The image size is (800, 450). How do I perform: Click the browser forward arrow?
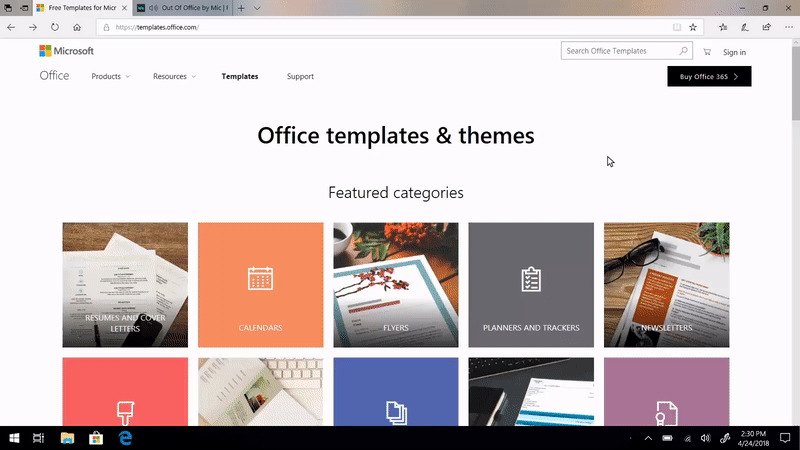coord(33,27)
